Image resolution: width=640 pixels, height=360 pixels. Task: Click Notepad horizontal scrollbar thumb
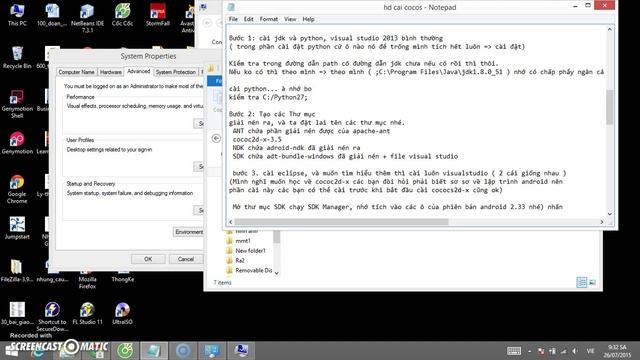(x=341, y=222)
